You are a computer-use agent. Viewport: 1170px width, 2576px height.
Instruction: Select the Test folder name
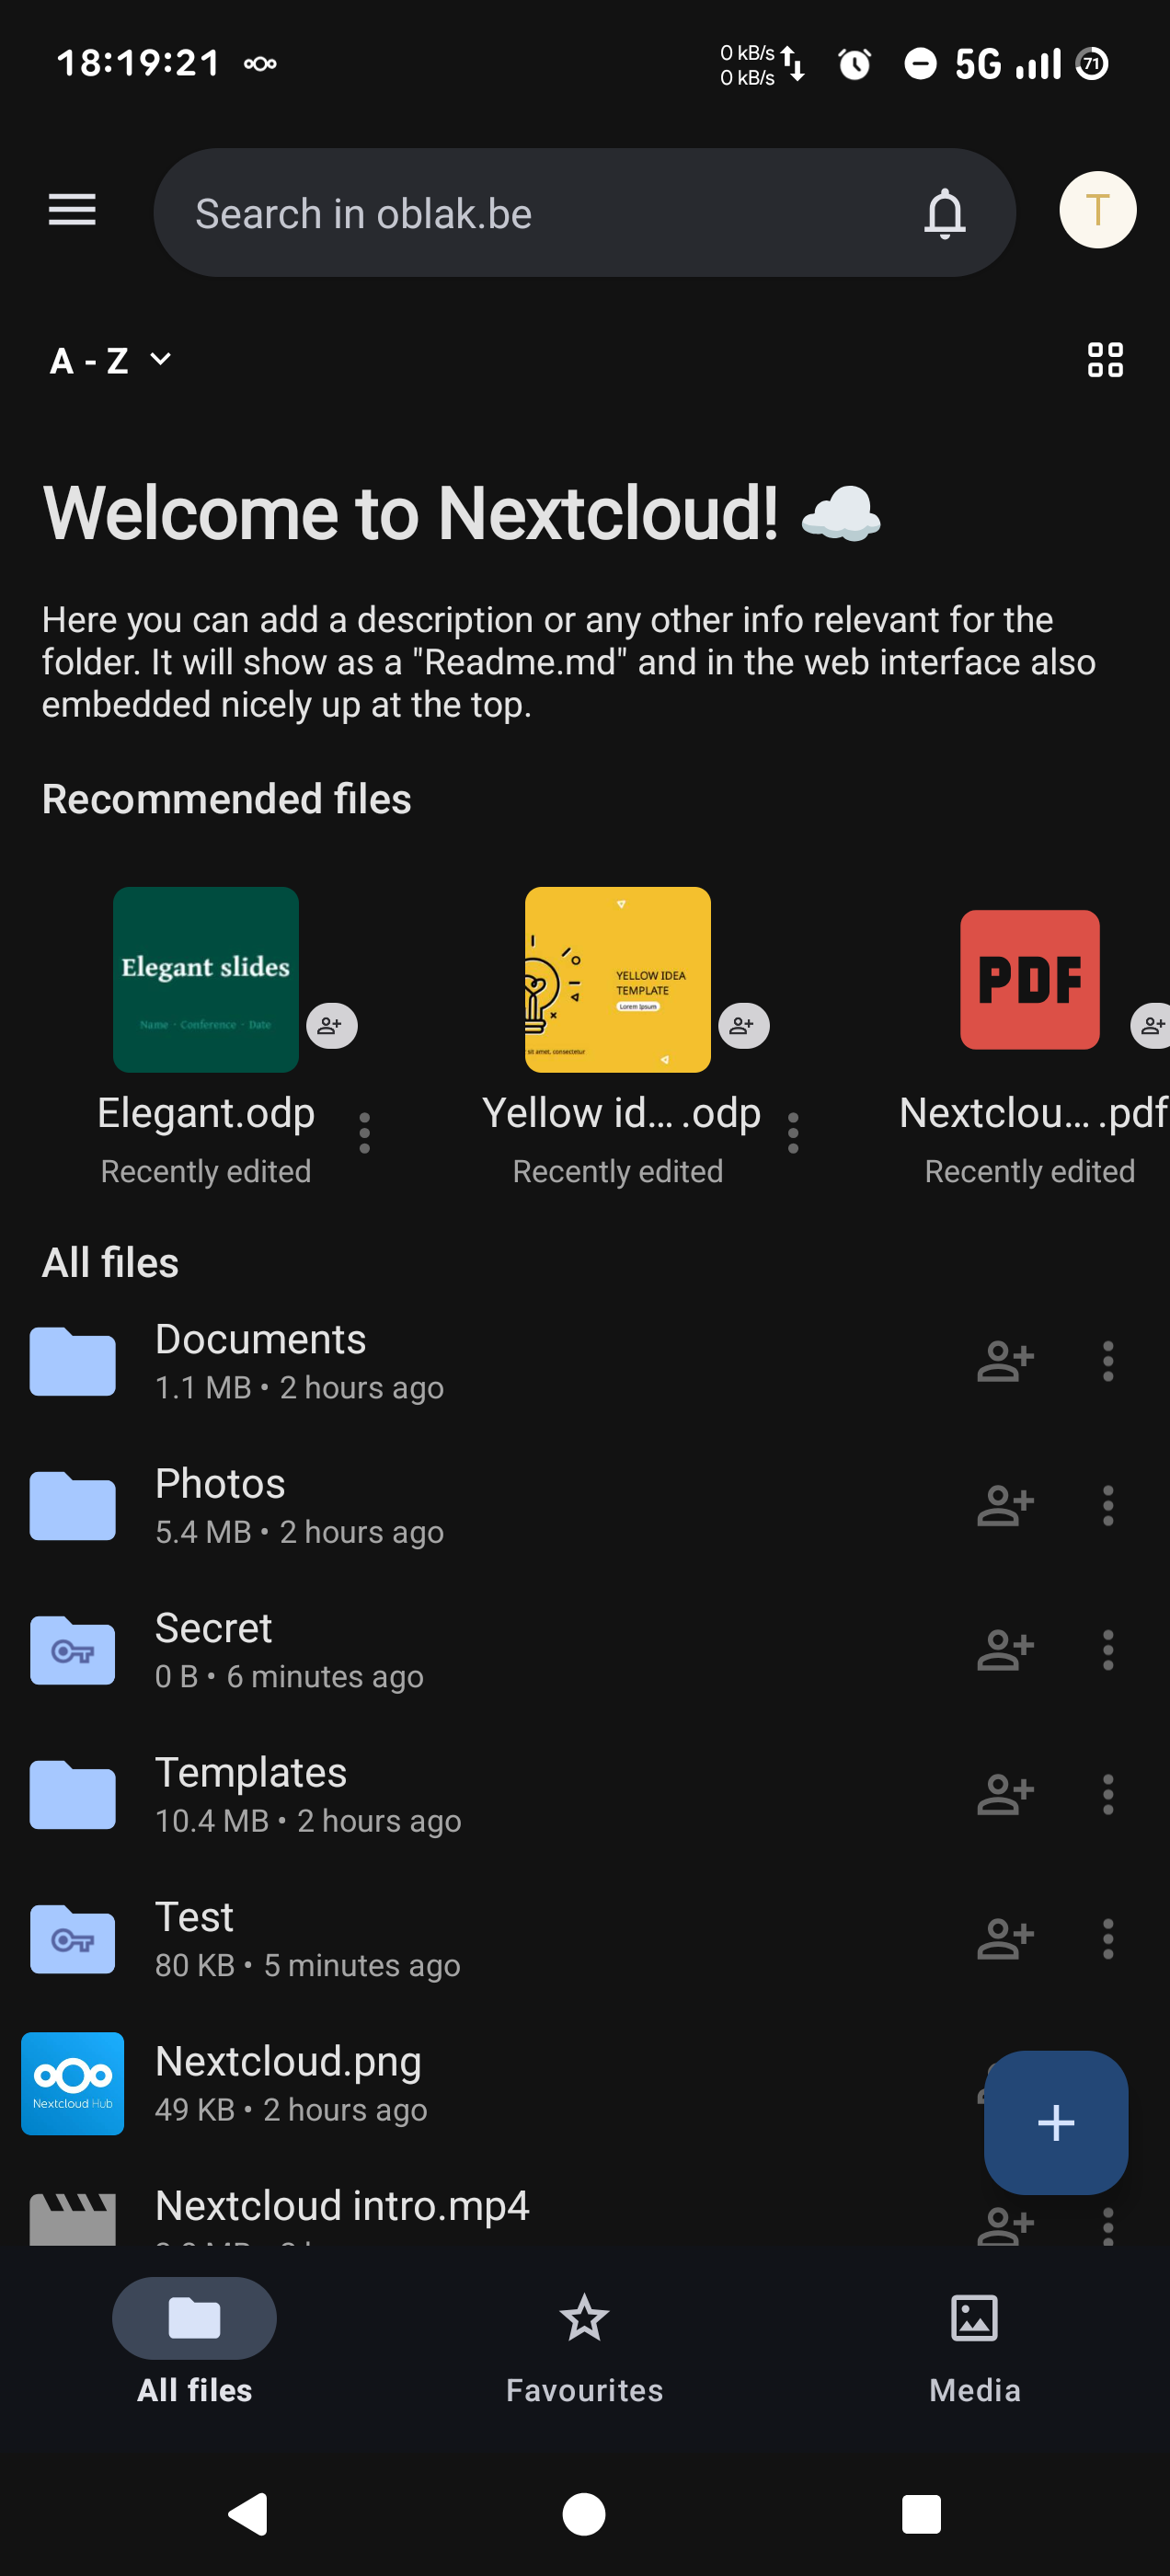coord(194,1917)
